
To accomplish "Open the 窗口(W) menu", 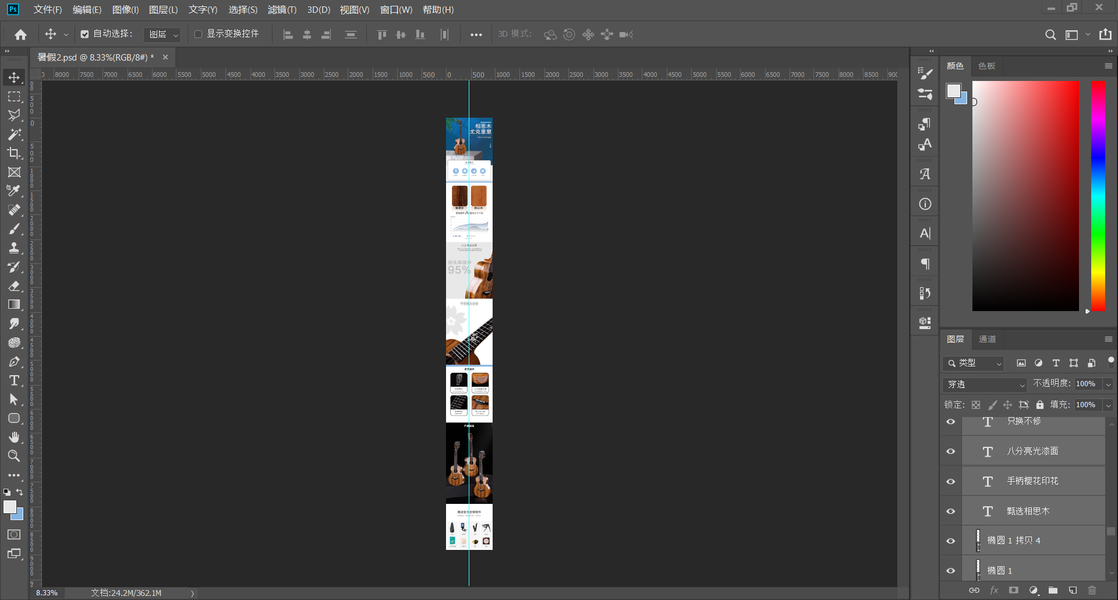I will (x=396, y=9).
